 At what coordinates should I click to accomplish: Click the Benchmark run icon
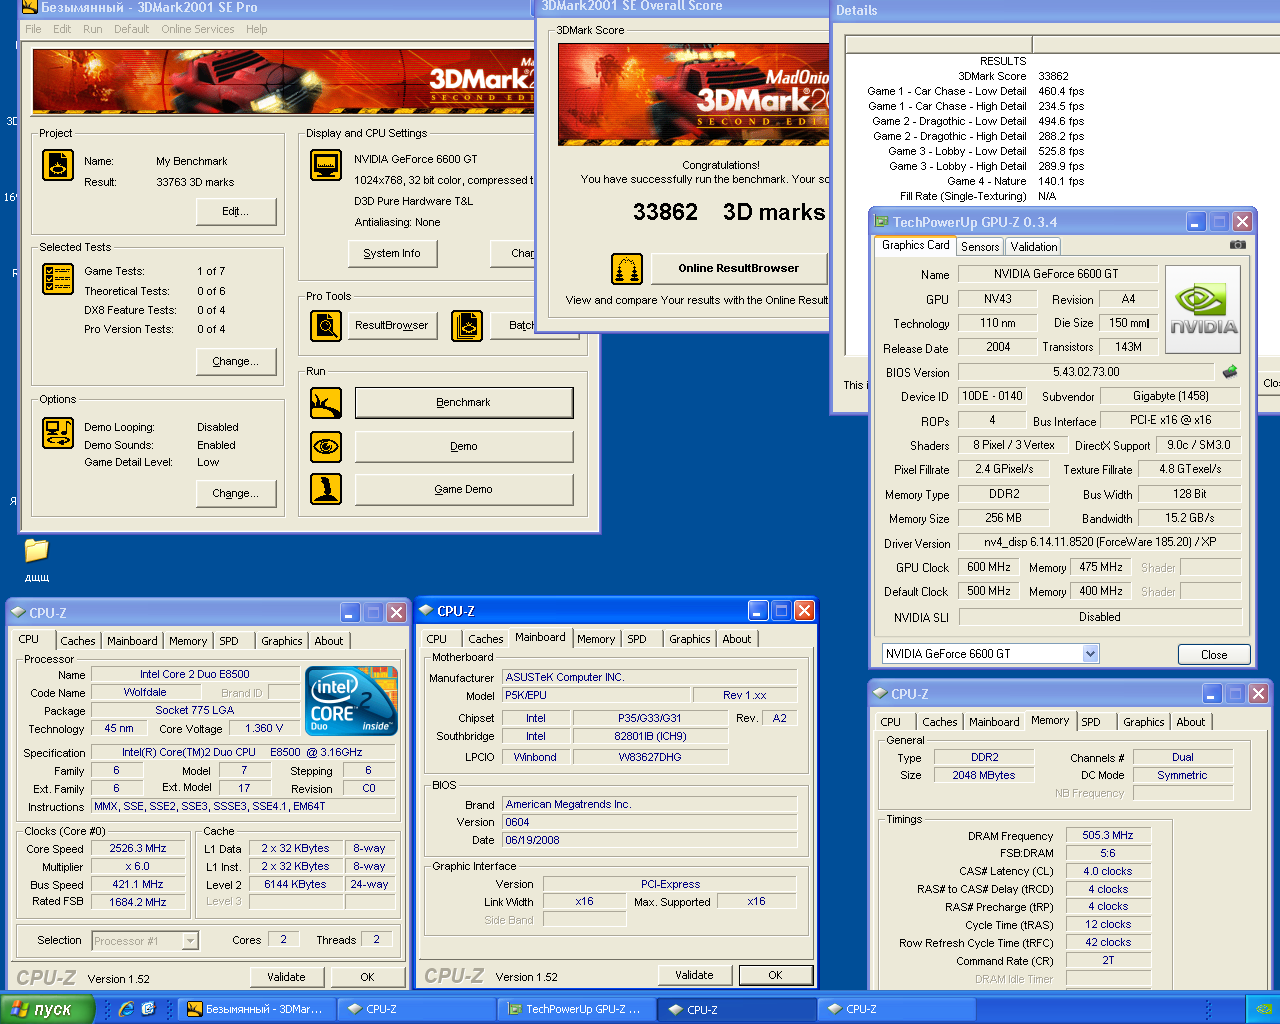point(326,403)
